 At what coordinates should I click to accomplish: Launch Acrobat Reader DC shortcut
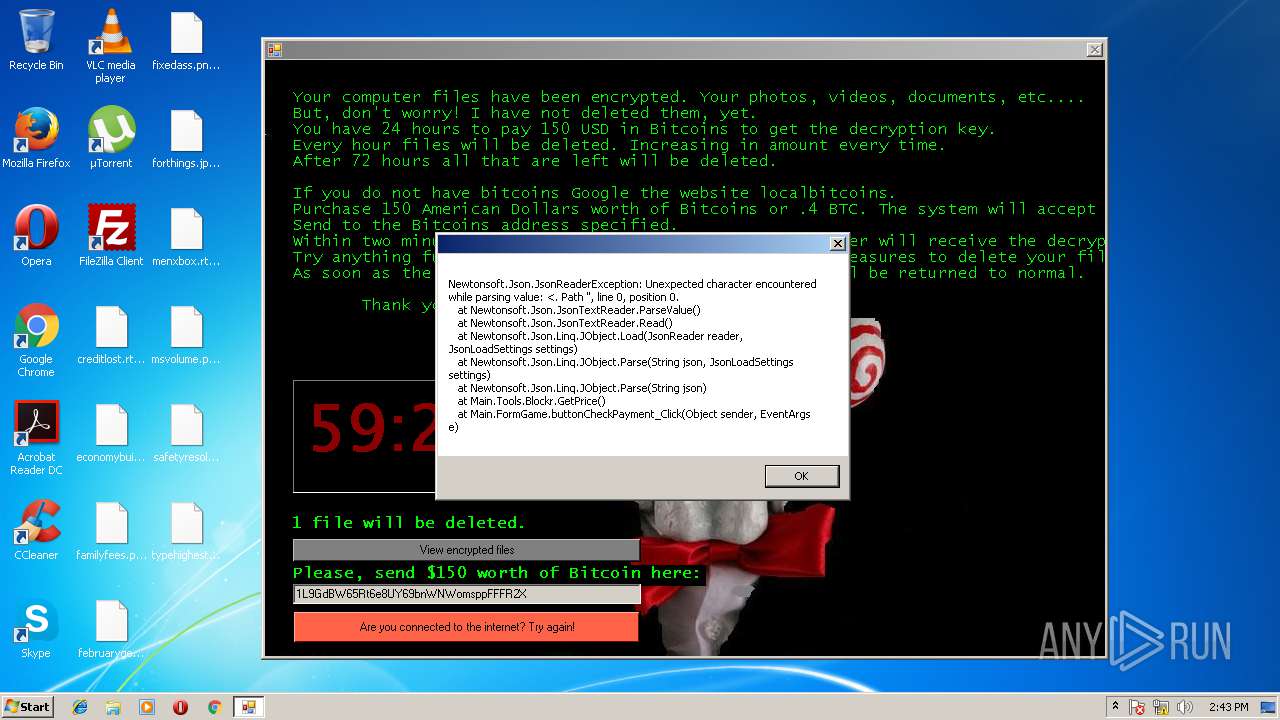coord(36,438)
